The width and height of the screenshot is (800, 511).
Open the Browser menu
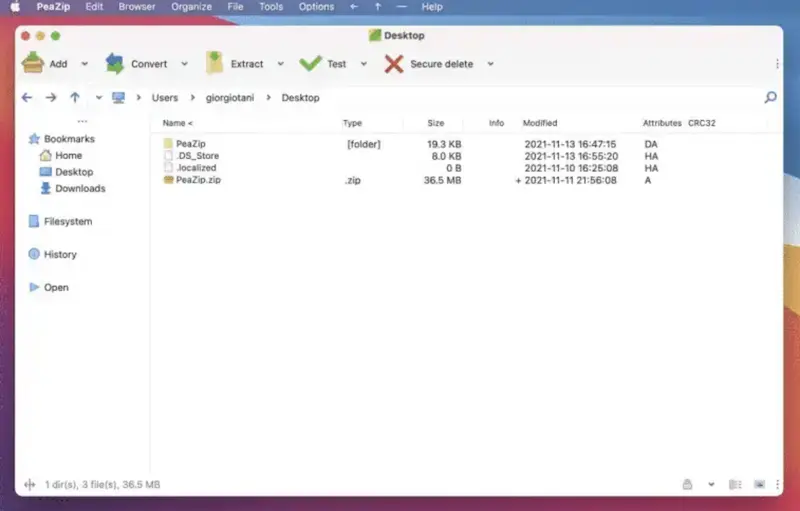point(137,7)
